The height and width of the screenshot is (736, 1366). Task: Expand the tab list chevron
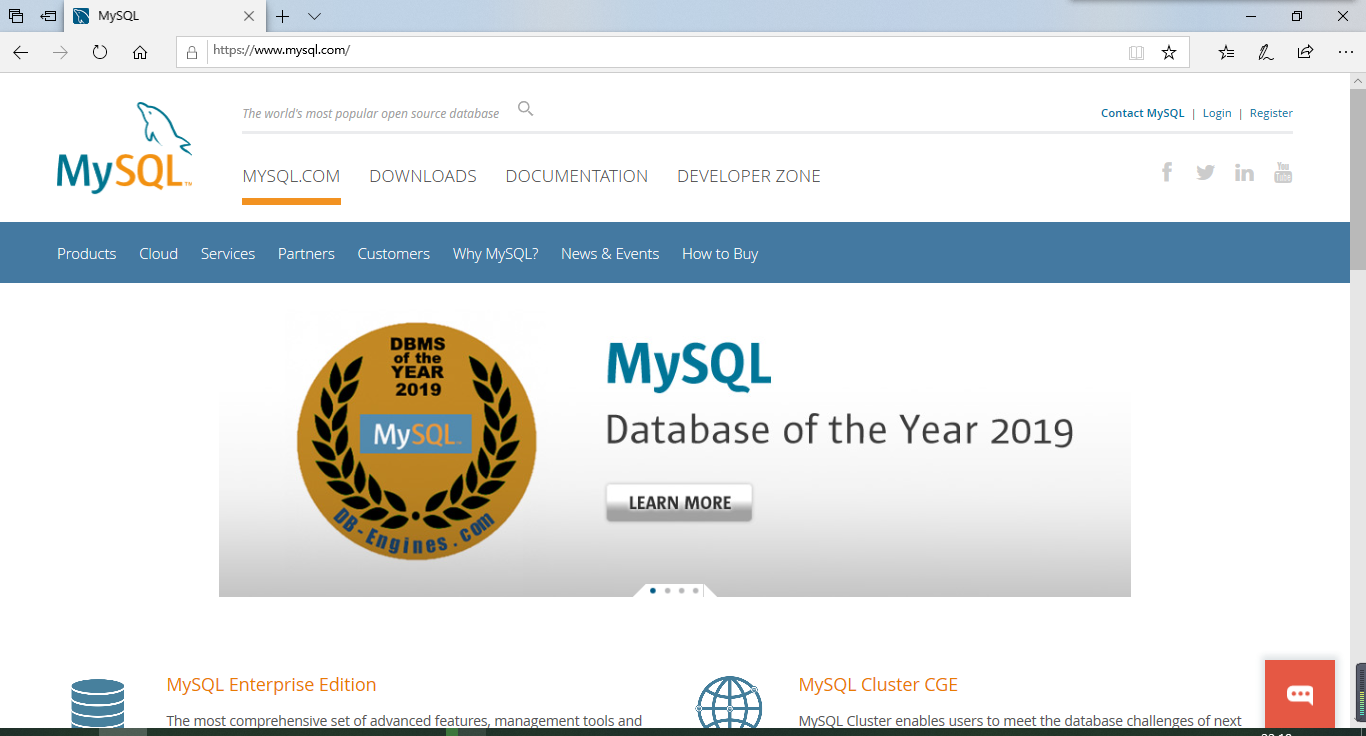coord(313,17)
